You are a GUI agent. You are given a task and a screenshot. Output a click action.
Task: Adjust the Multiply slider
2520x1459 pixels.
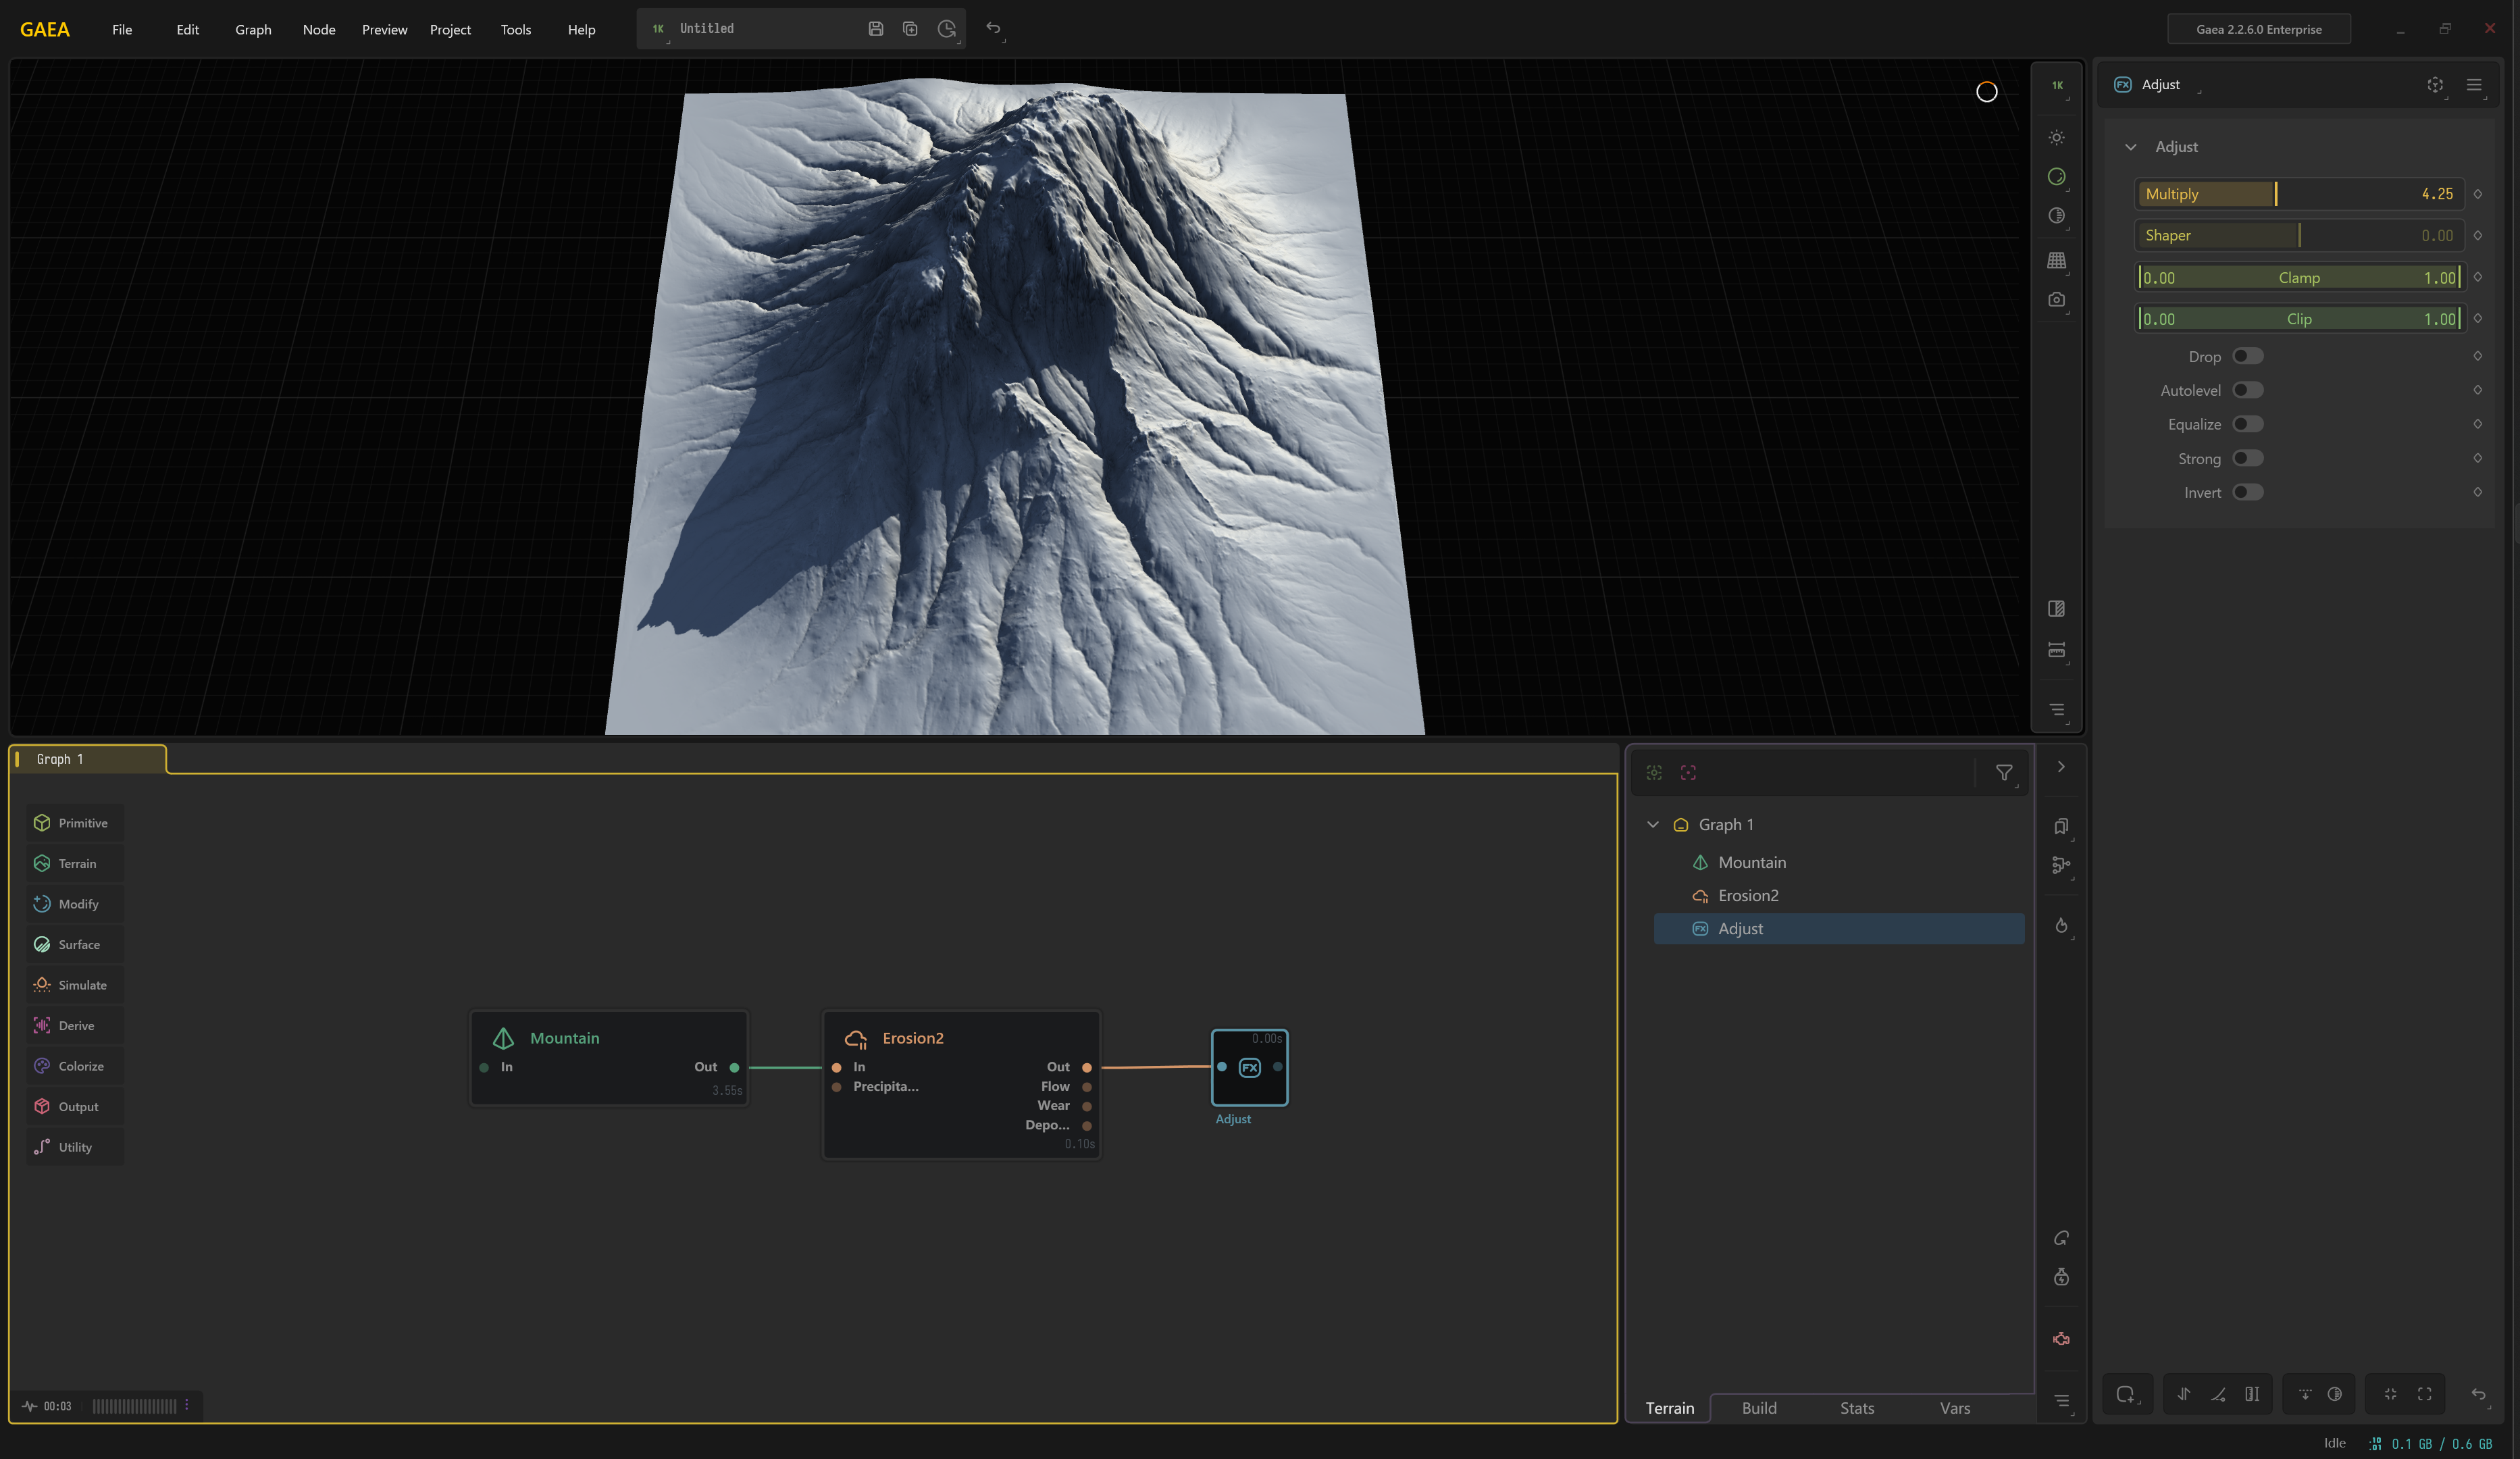pos(2276,194)
